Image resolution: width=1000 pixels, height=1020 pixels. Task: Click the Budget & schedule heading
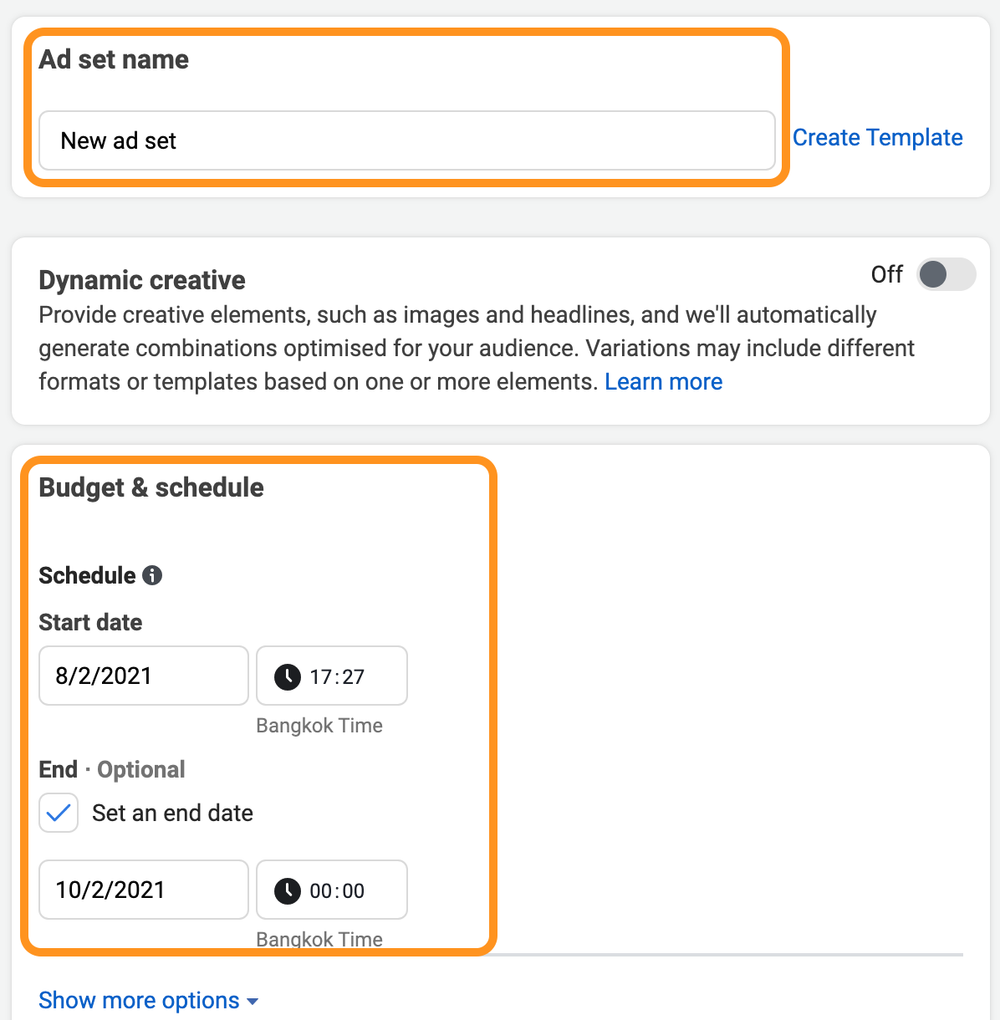click(x=151, y=488)
